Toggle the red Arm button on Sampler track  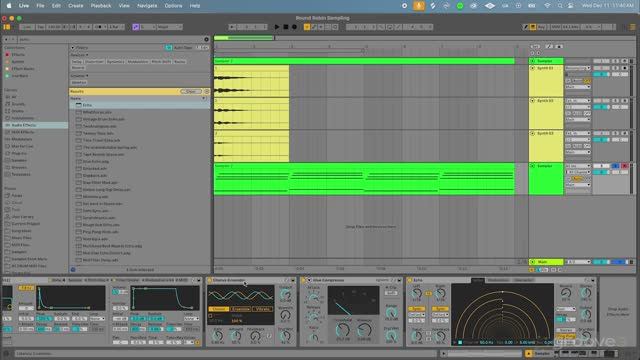[x=624, y=166]
